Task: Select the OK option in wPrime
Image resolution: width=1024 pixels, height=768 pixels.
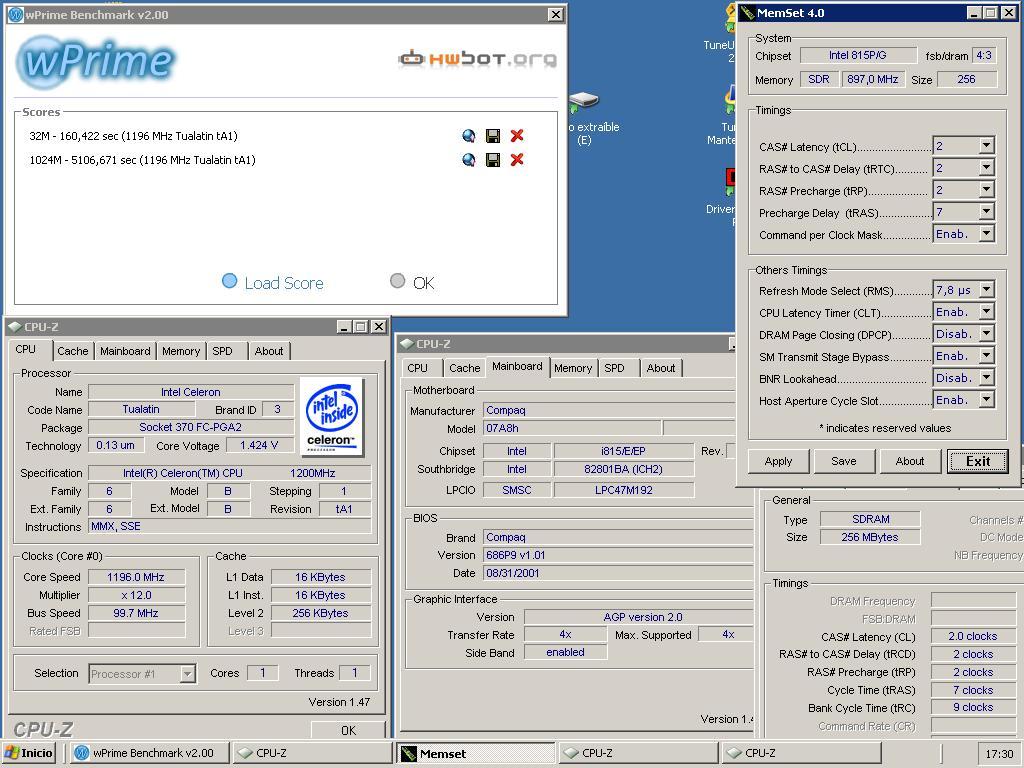Action: [412, 282]
